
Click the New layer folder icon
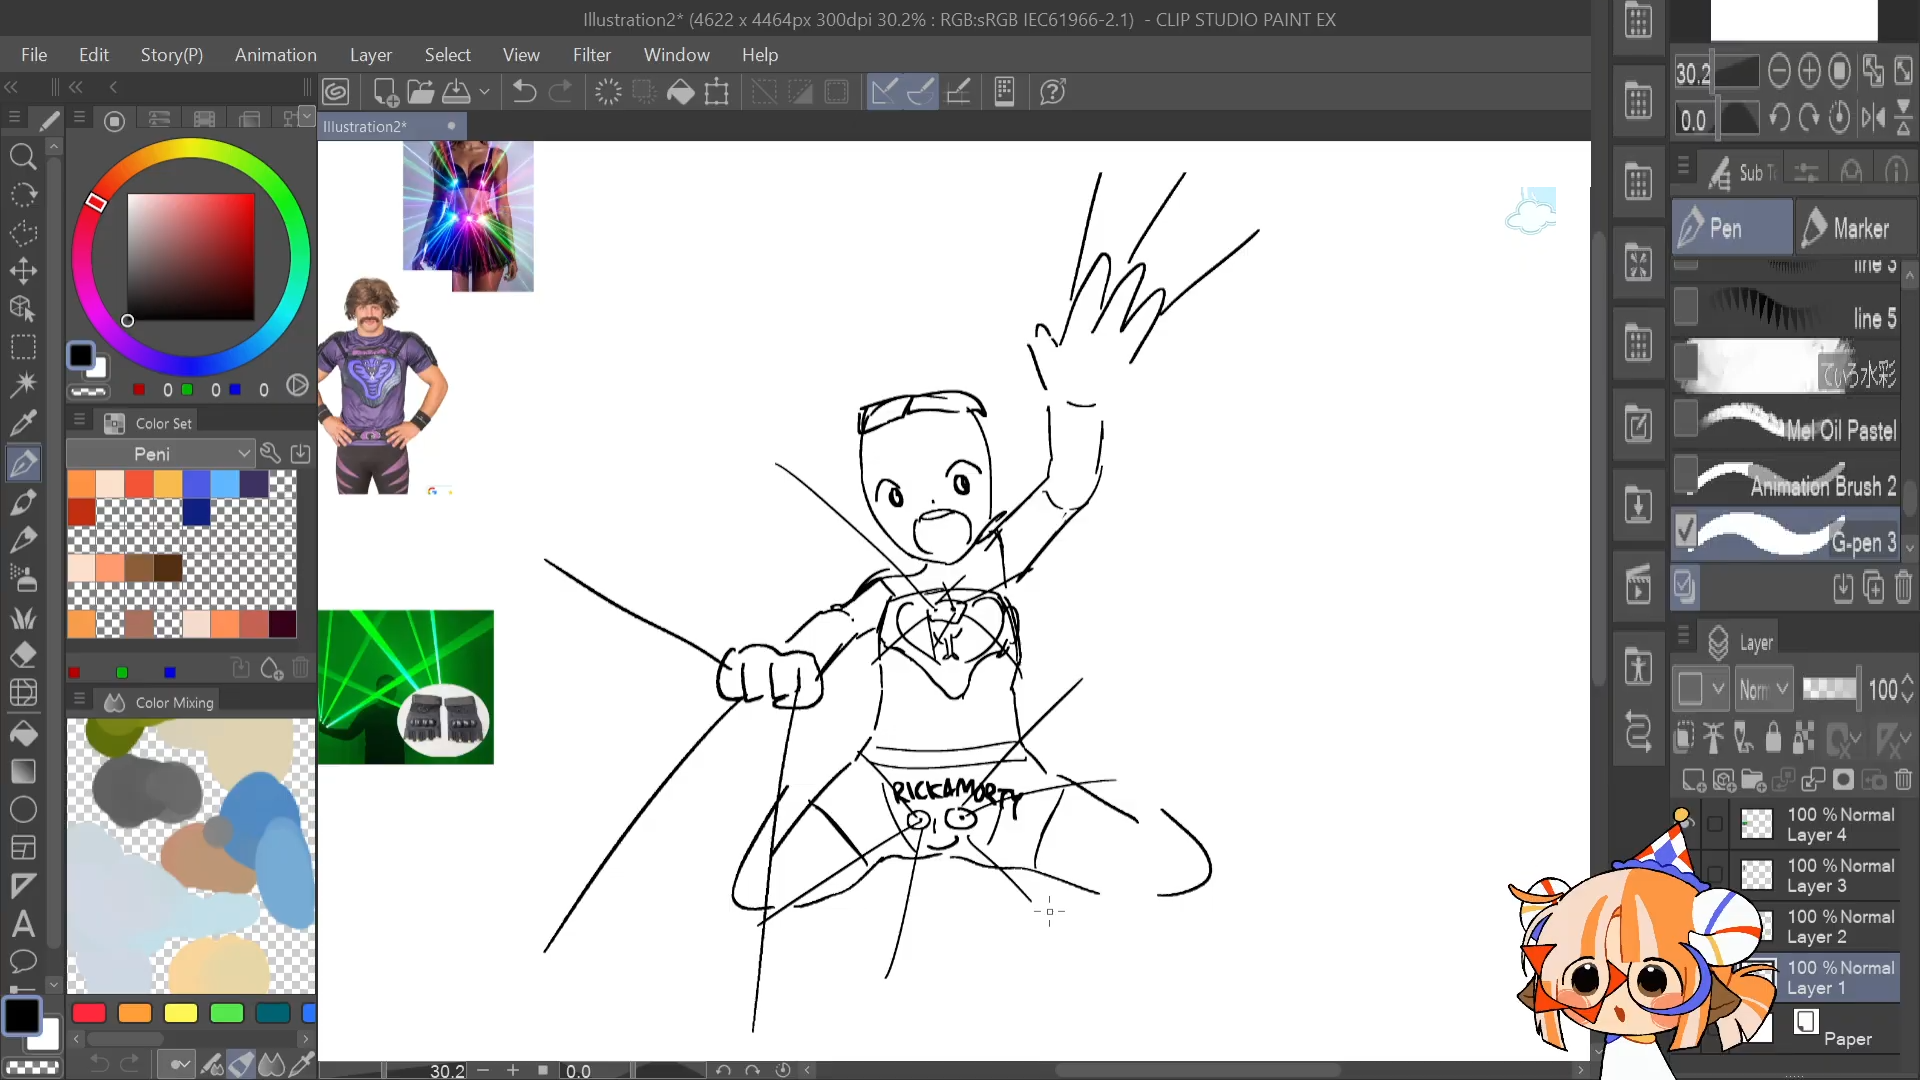coord(1753,780)
